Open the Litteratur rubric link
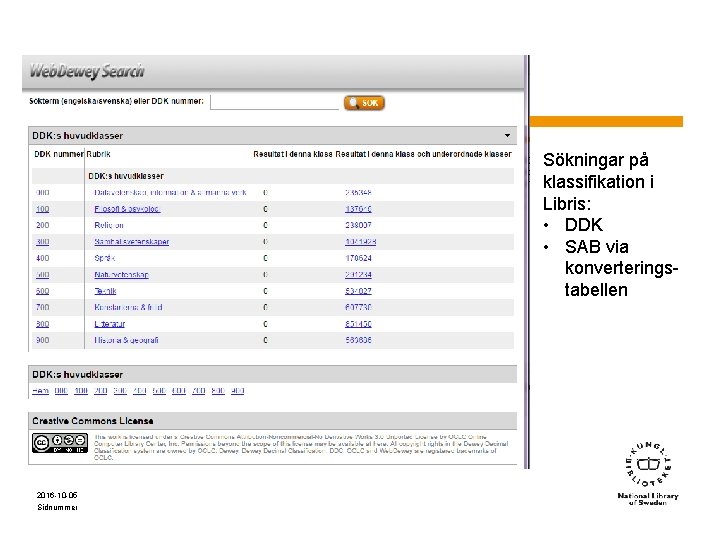The image size is (720, 540). coord(110,324)
